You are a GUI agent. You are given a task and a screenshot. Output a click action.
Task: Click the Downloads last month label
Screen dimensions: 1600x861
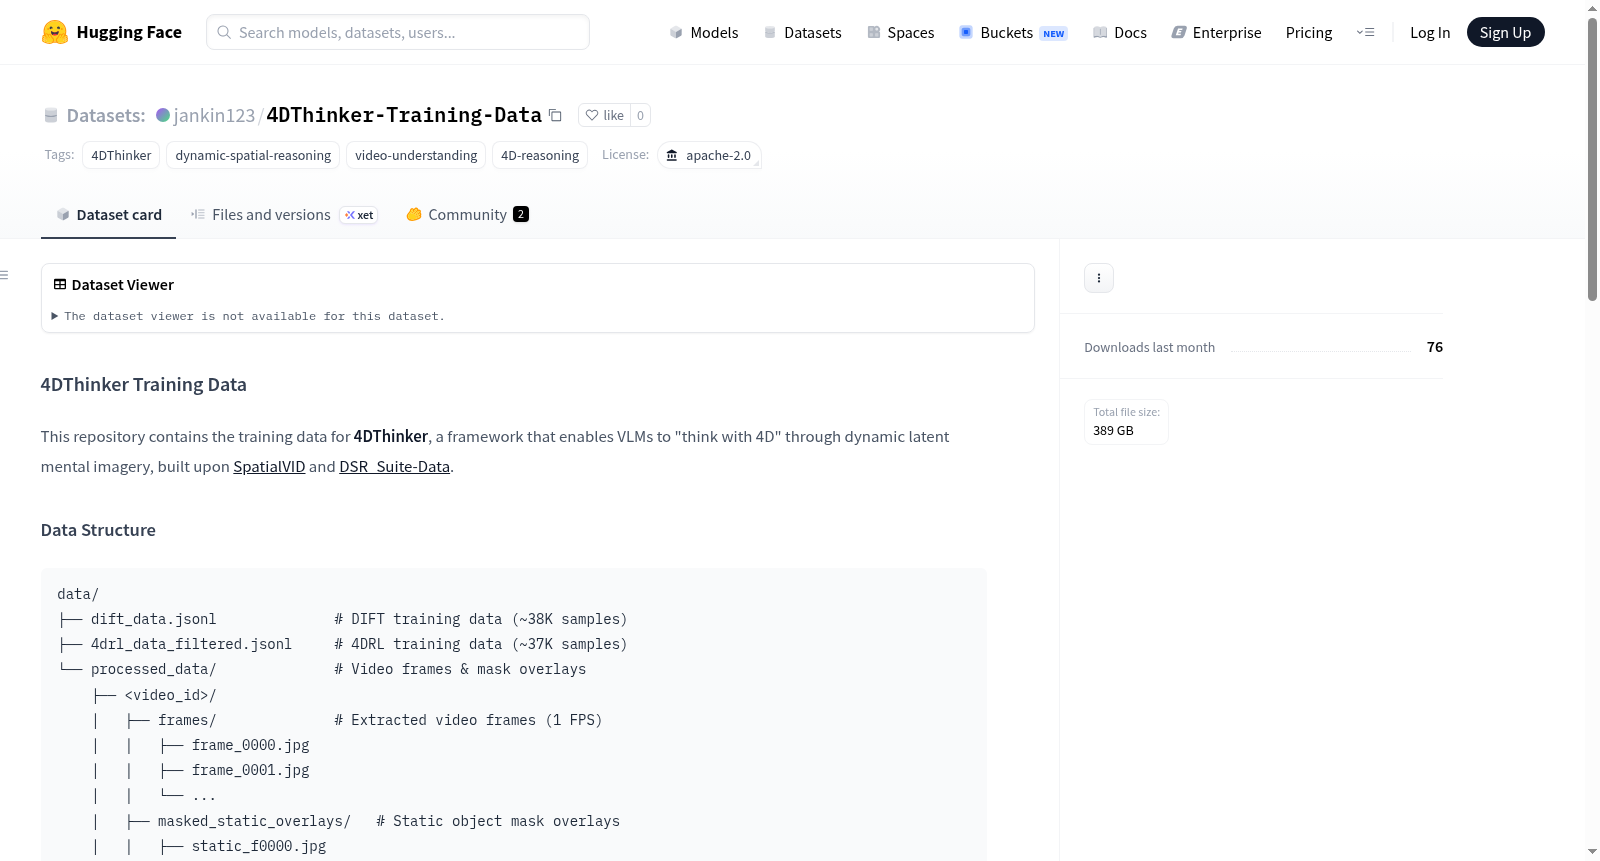[1150, 348]
